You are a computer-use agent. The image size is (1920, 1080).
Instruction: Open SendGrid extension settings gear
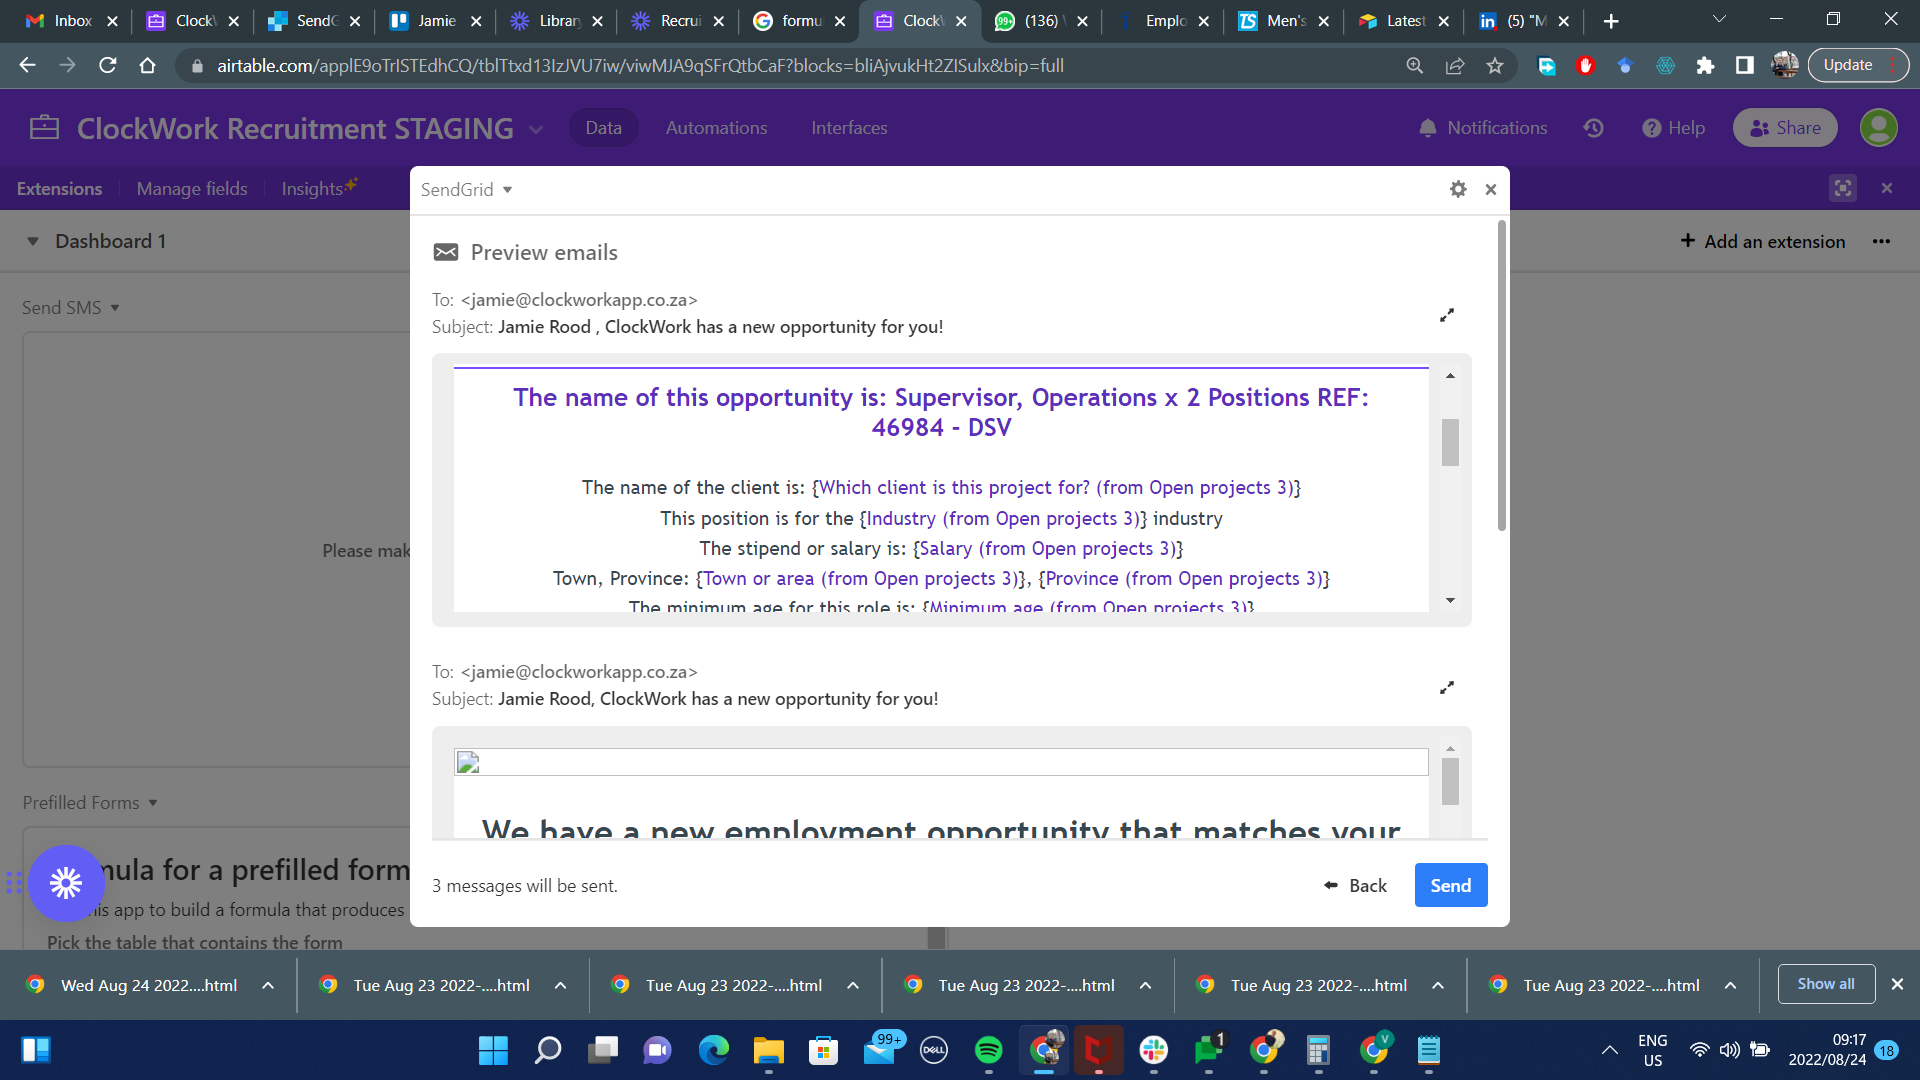click(1458, 189)
